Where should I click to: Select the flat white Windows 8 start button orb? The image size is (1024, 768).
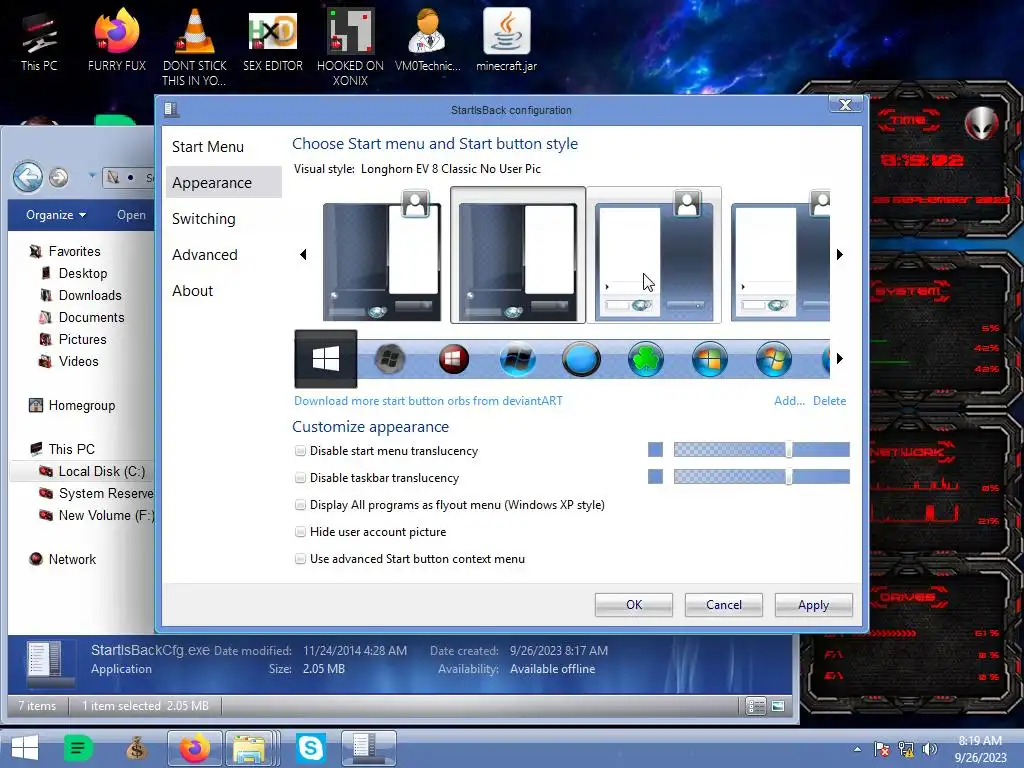point(325,359)
